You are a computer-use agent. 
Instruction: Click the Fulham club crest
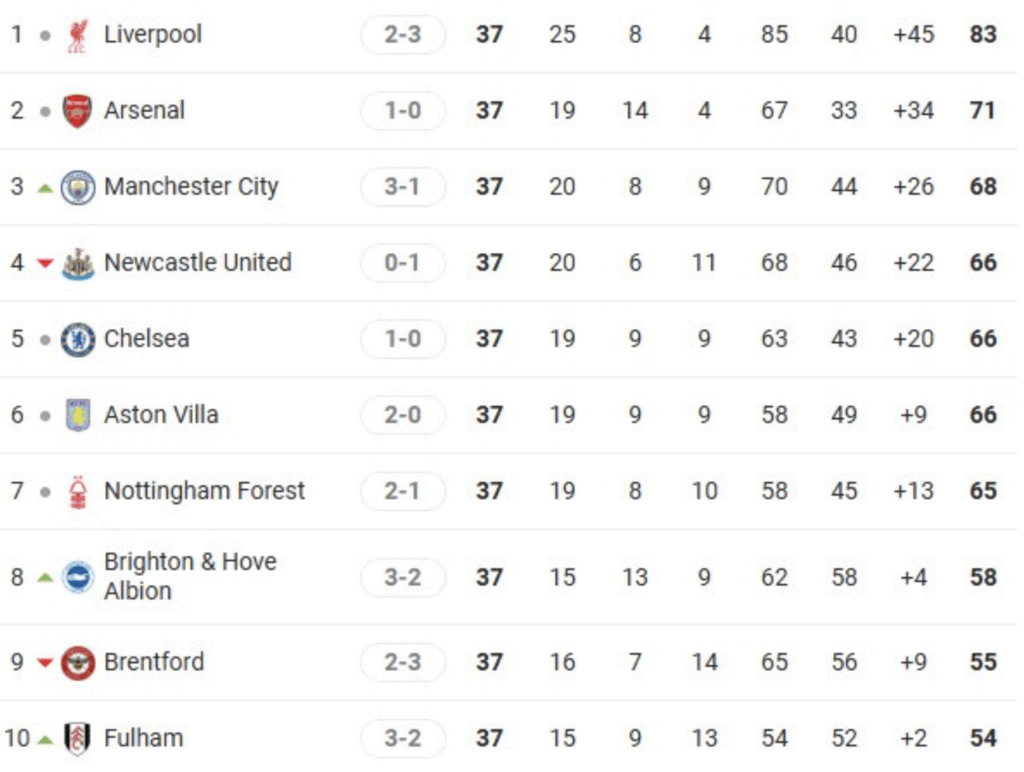pyautogui.click(x=77, y=739)
